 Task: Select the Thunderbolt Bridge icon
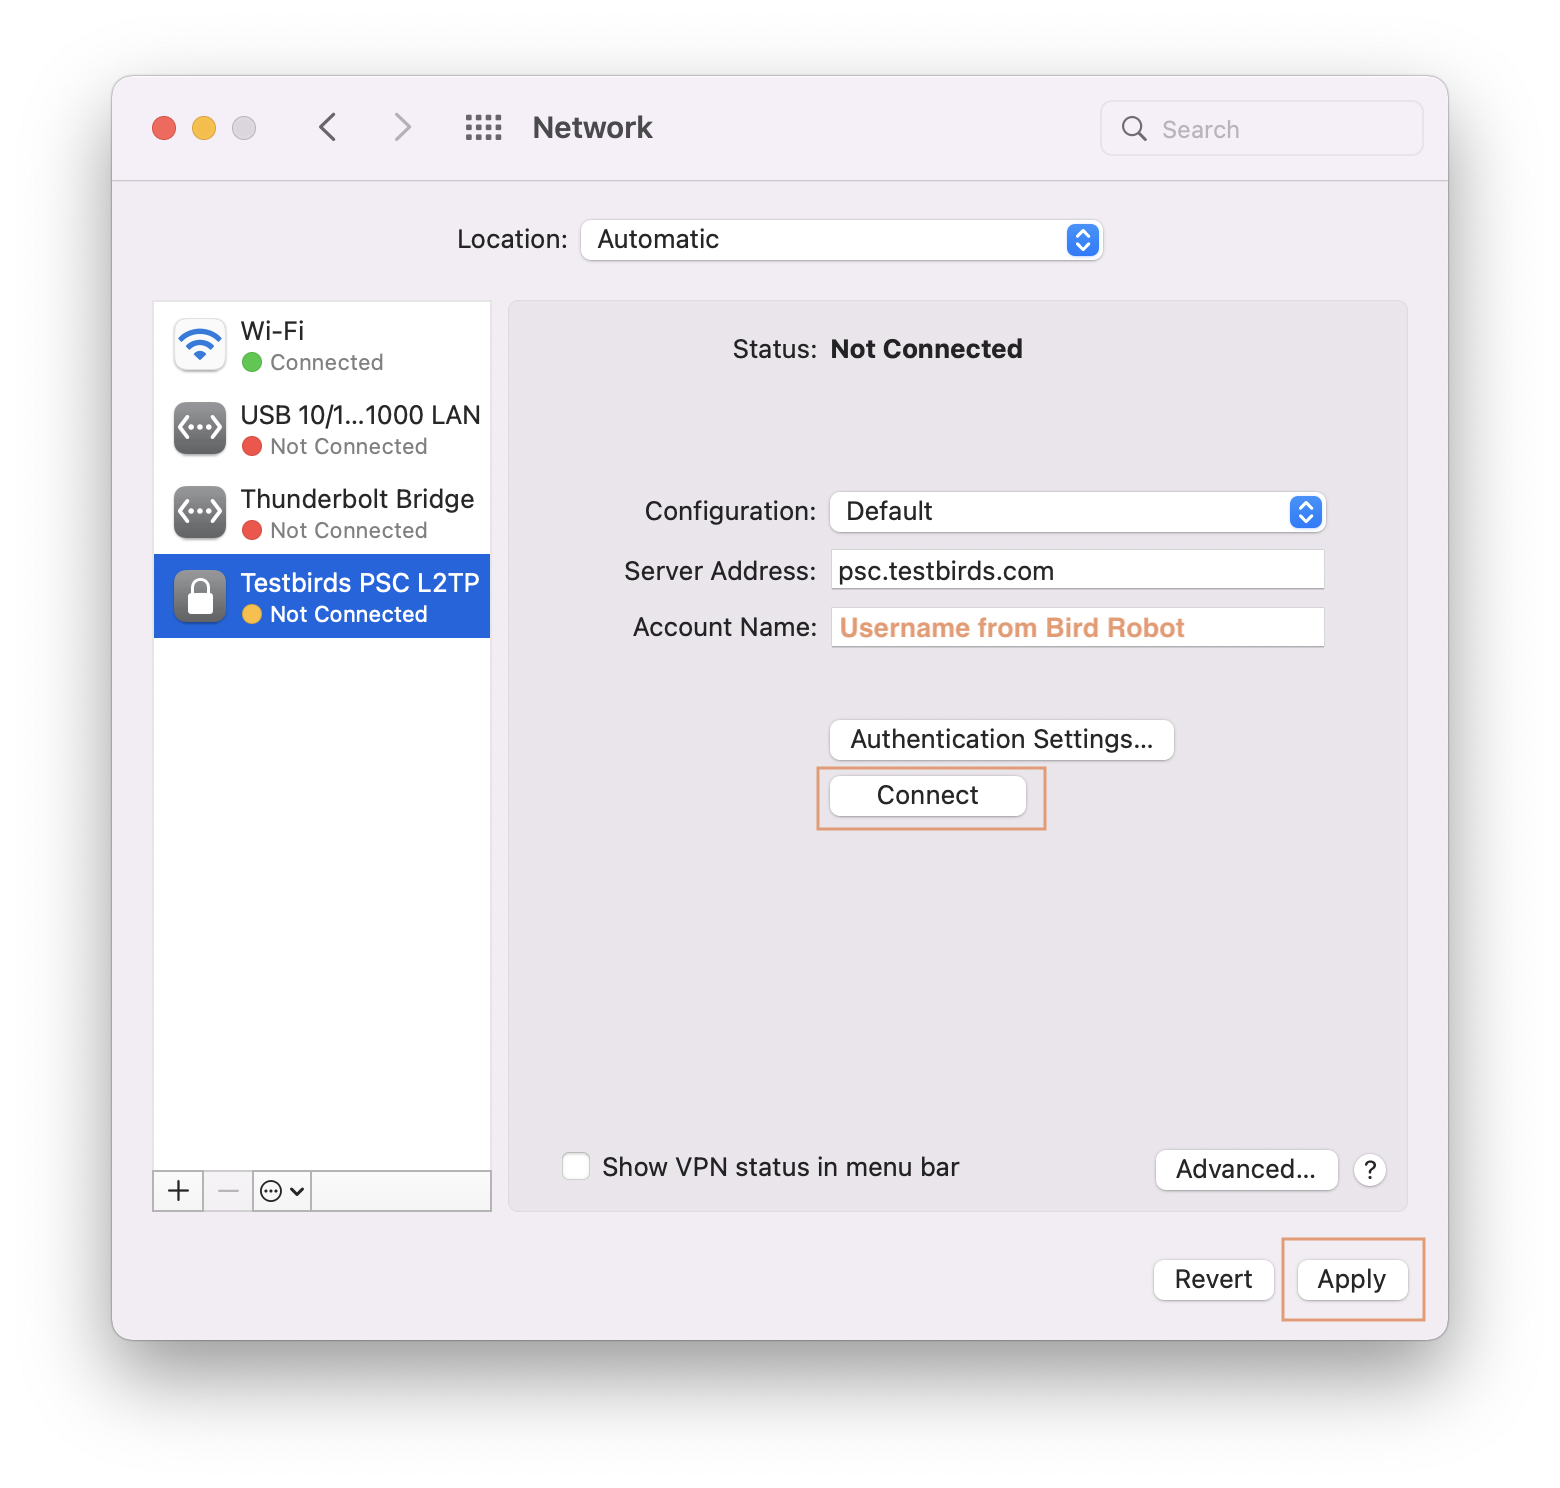click(199, 512)
